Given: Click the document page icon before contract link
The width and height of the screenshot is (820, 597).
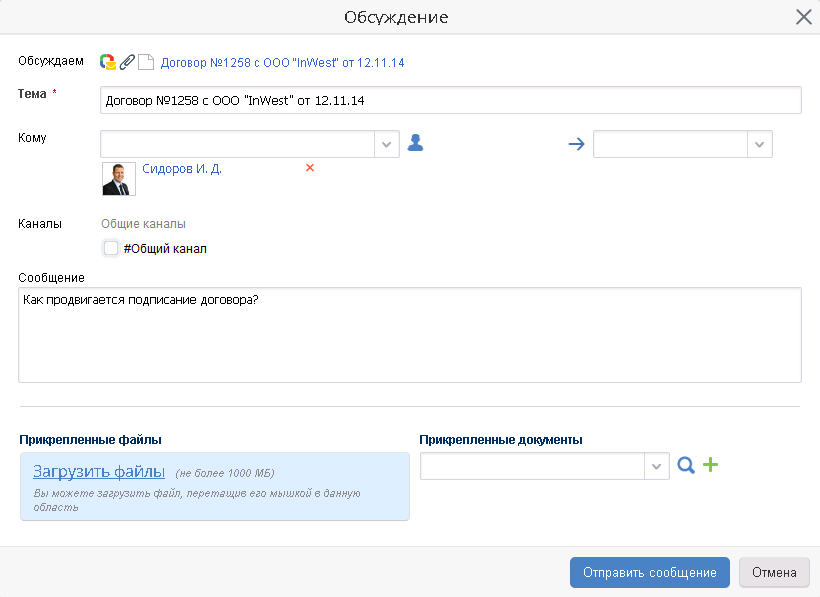Looking at the screenshot, I should 145,62.
